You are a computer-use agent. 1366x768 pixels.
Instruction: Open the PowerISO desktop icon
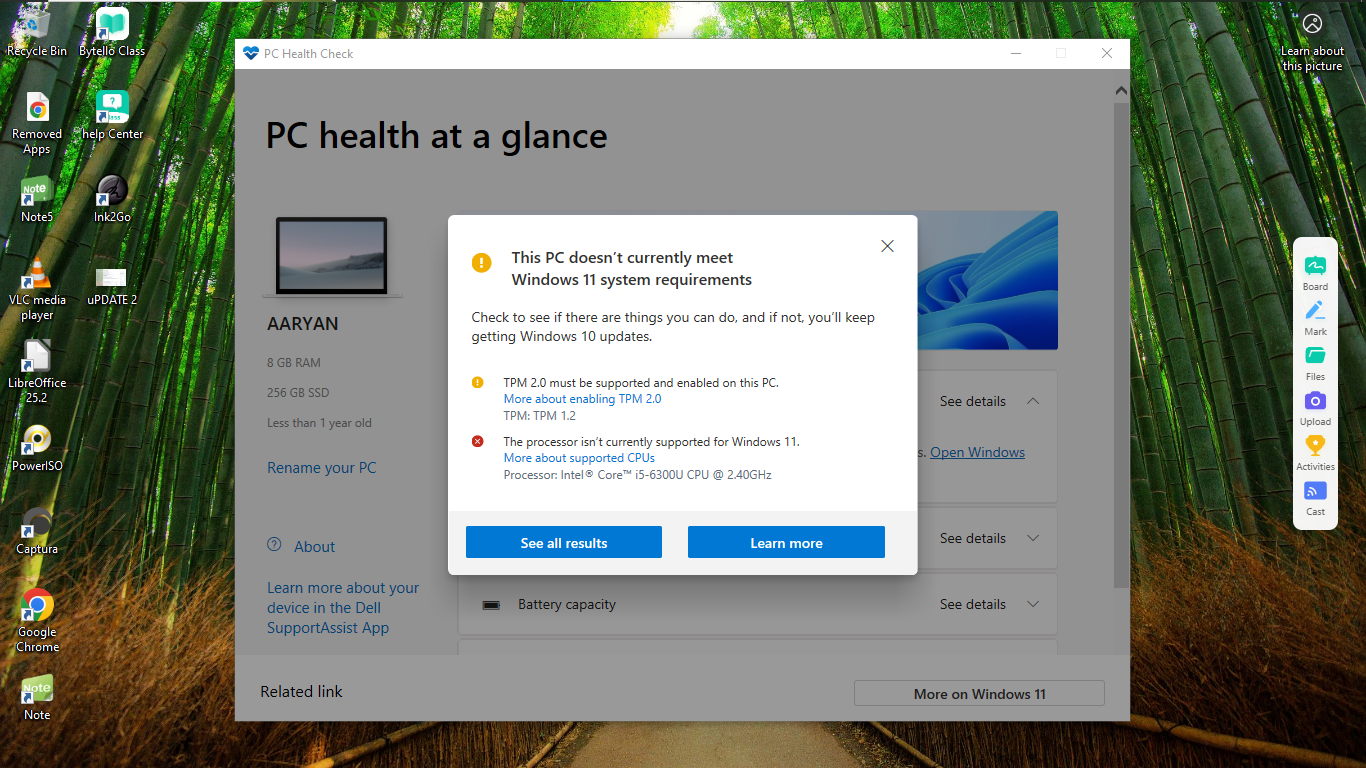click(37, 448)
